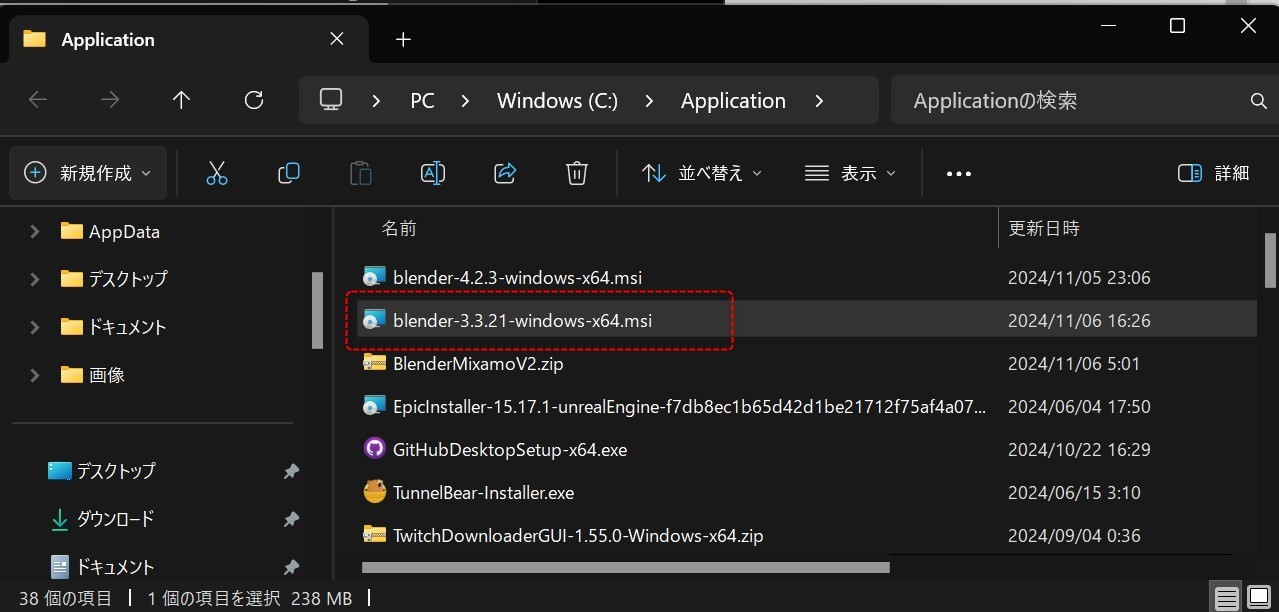The width and height of the screenshot is (1279, 612).
Task: Click the file list vertical scrollbar
Action: point(1270,260)
